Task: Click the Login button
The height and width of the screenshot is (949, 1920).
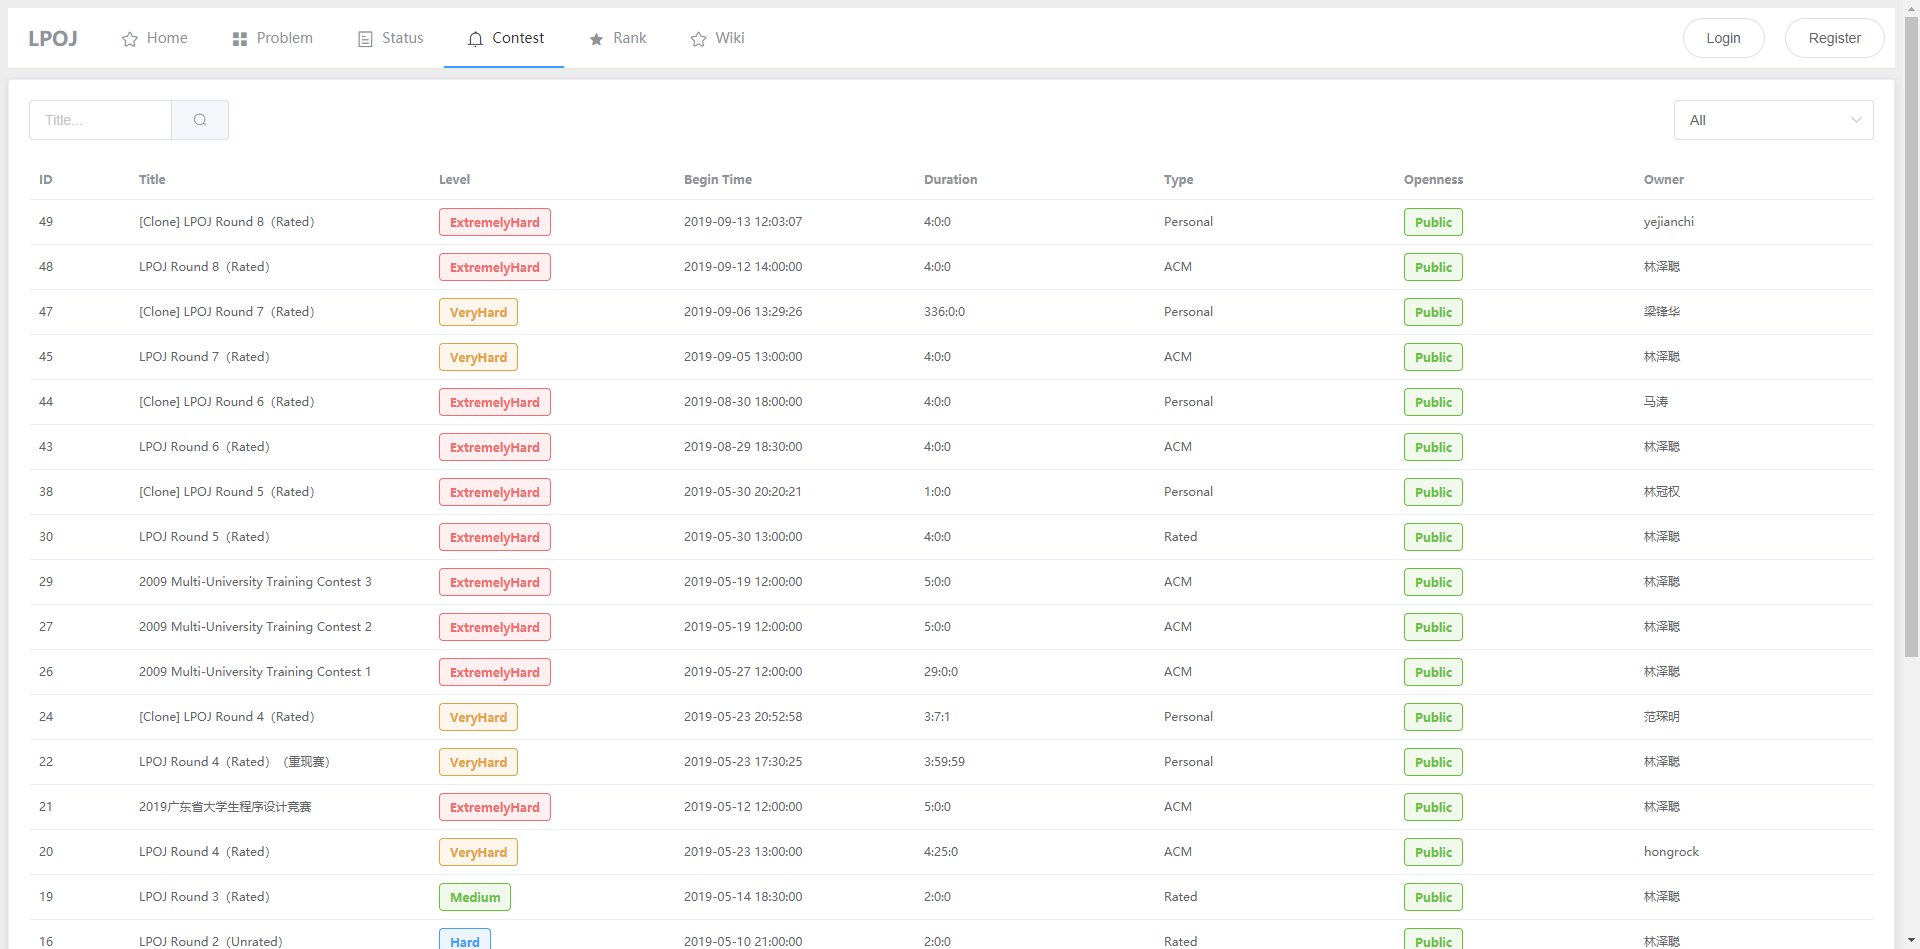Action: click(1723, 38)
